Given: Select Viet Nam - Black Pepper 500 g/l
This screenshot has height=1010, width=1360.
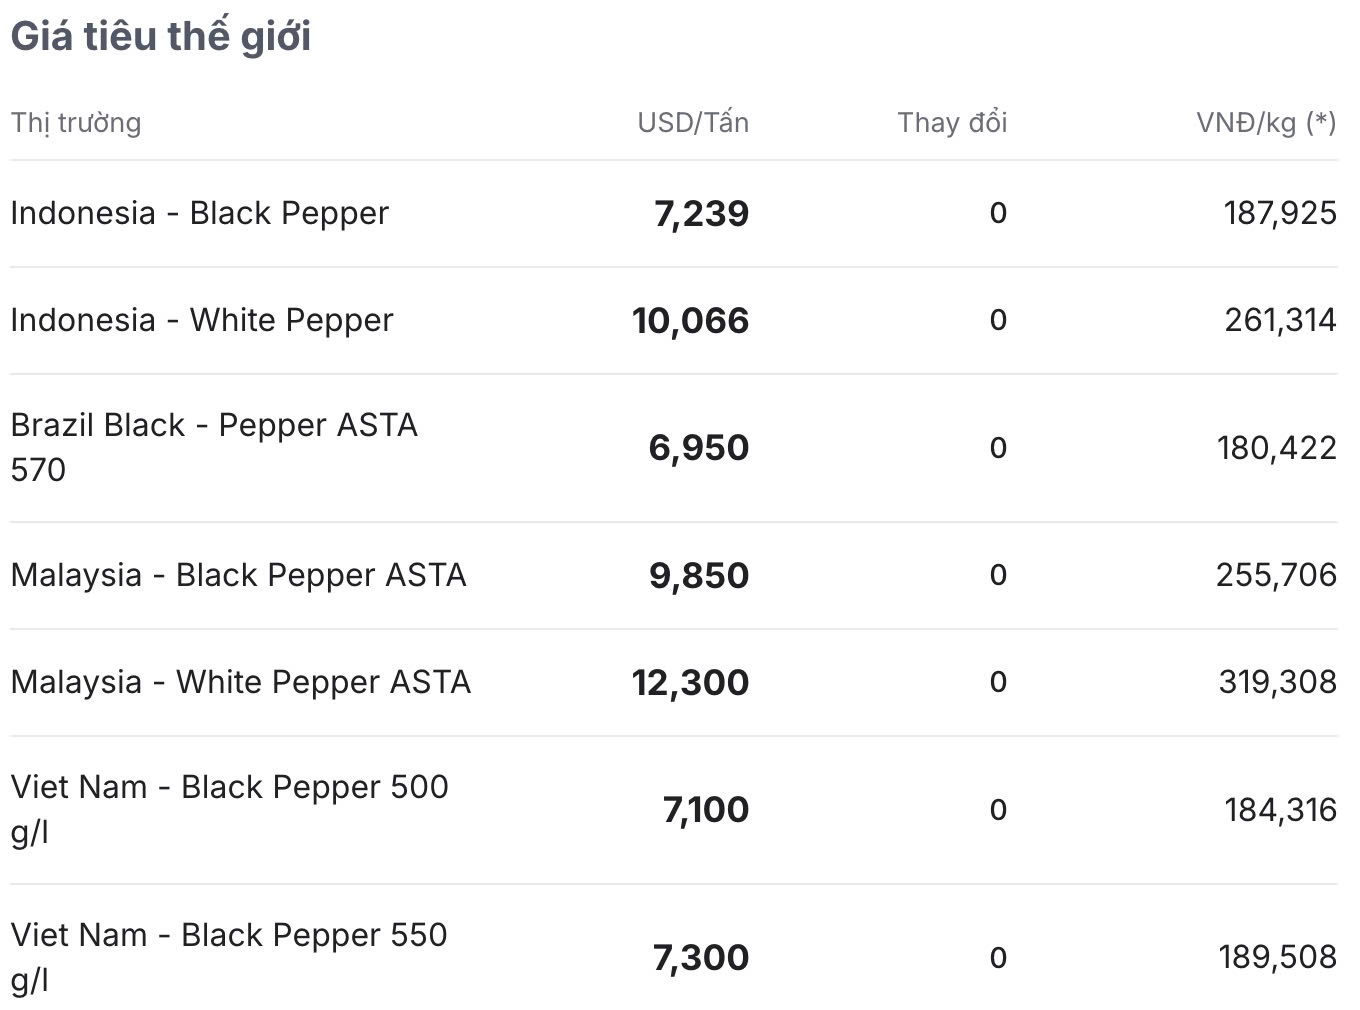Looking at the screenshot, I should coord(229,809).
